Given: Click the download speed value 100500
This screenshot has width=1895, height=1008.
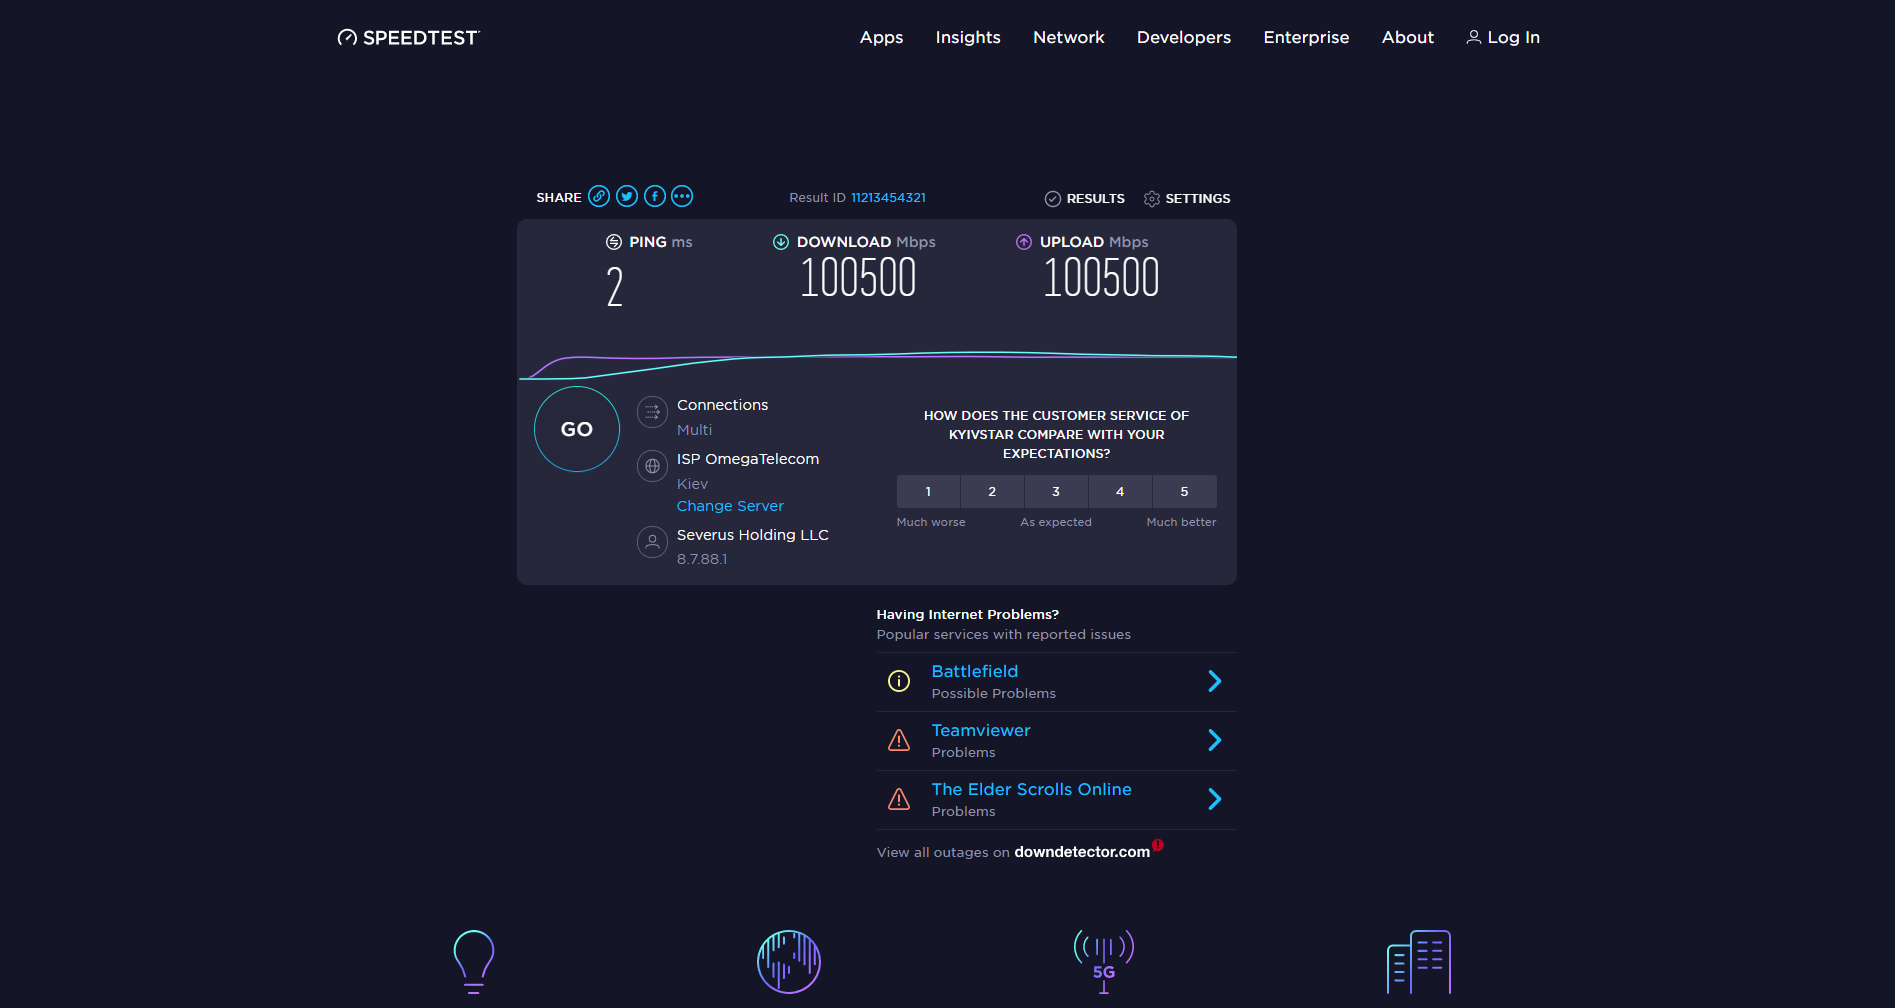Looking at the screenshot, I should 858,278.
